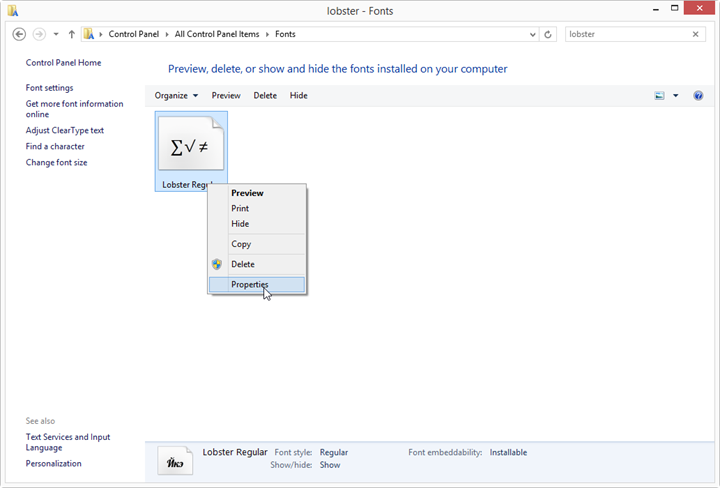Open the recent locations dropdown arrow
The height and width of the screenshot is (488, 720).
click(x=56, y=34)
